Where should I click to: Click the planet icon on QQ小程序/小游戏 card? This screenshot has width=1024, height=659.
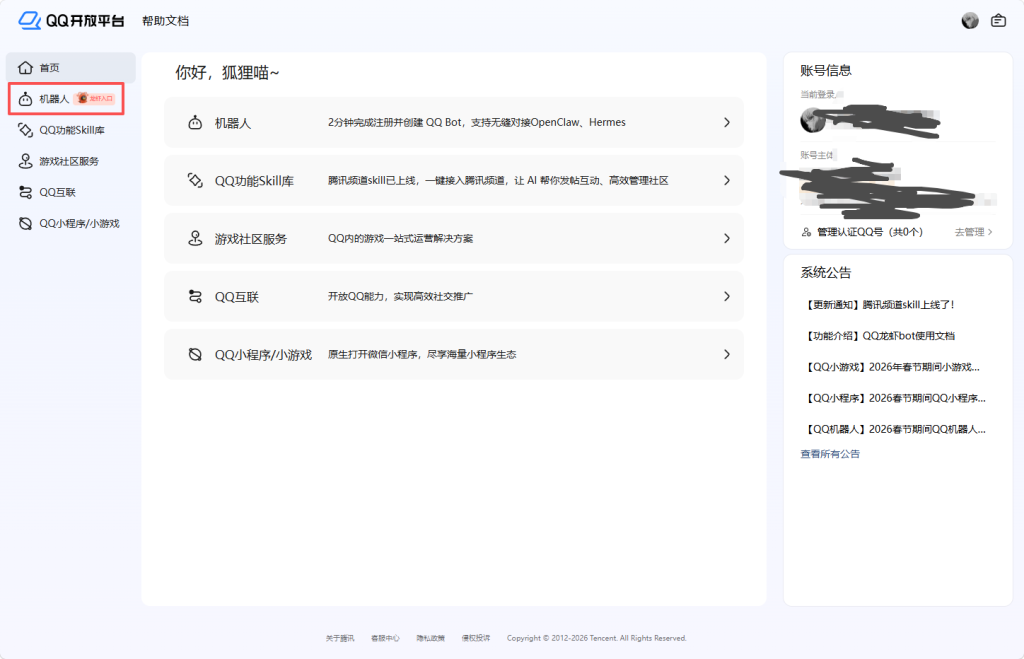(195, 355)
